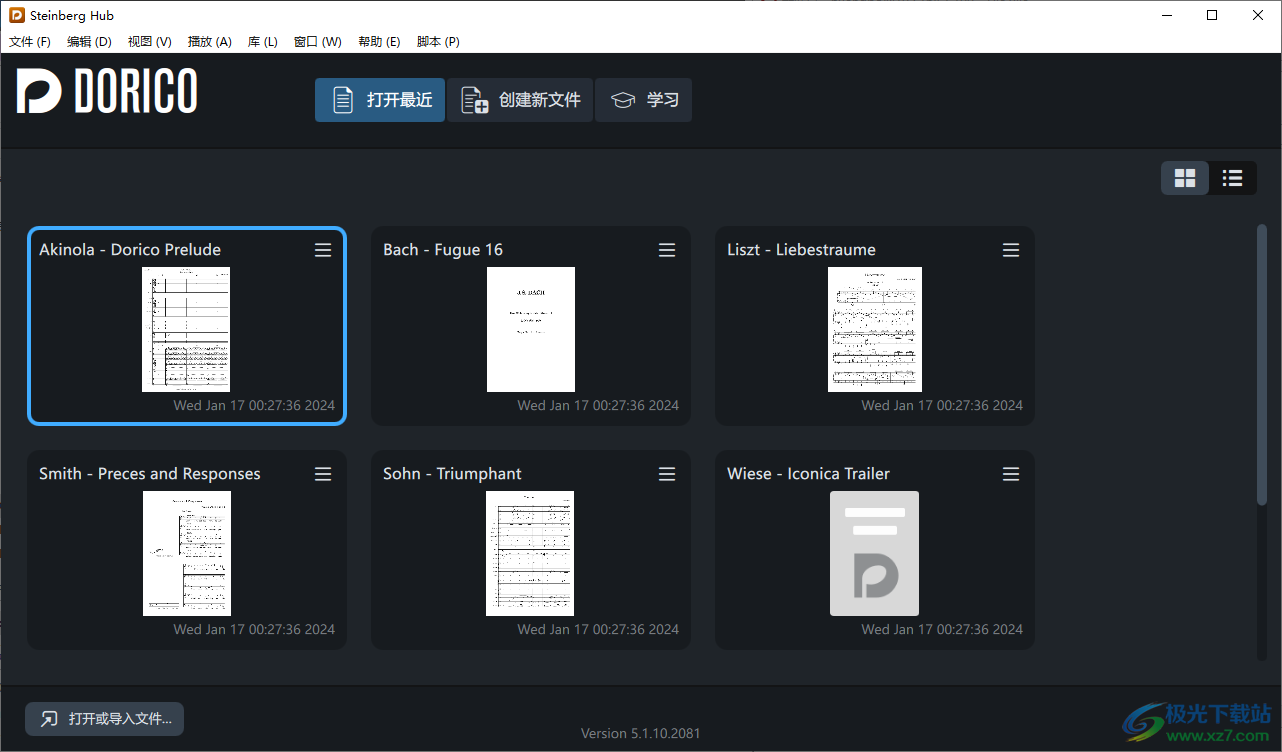This screenshot has width=1282, height=752.
Task: Maximize the Steinberg Hub window
Action: click(x=1212, y=15)
